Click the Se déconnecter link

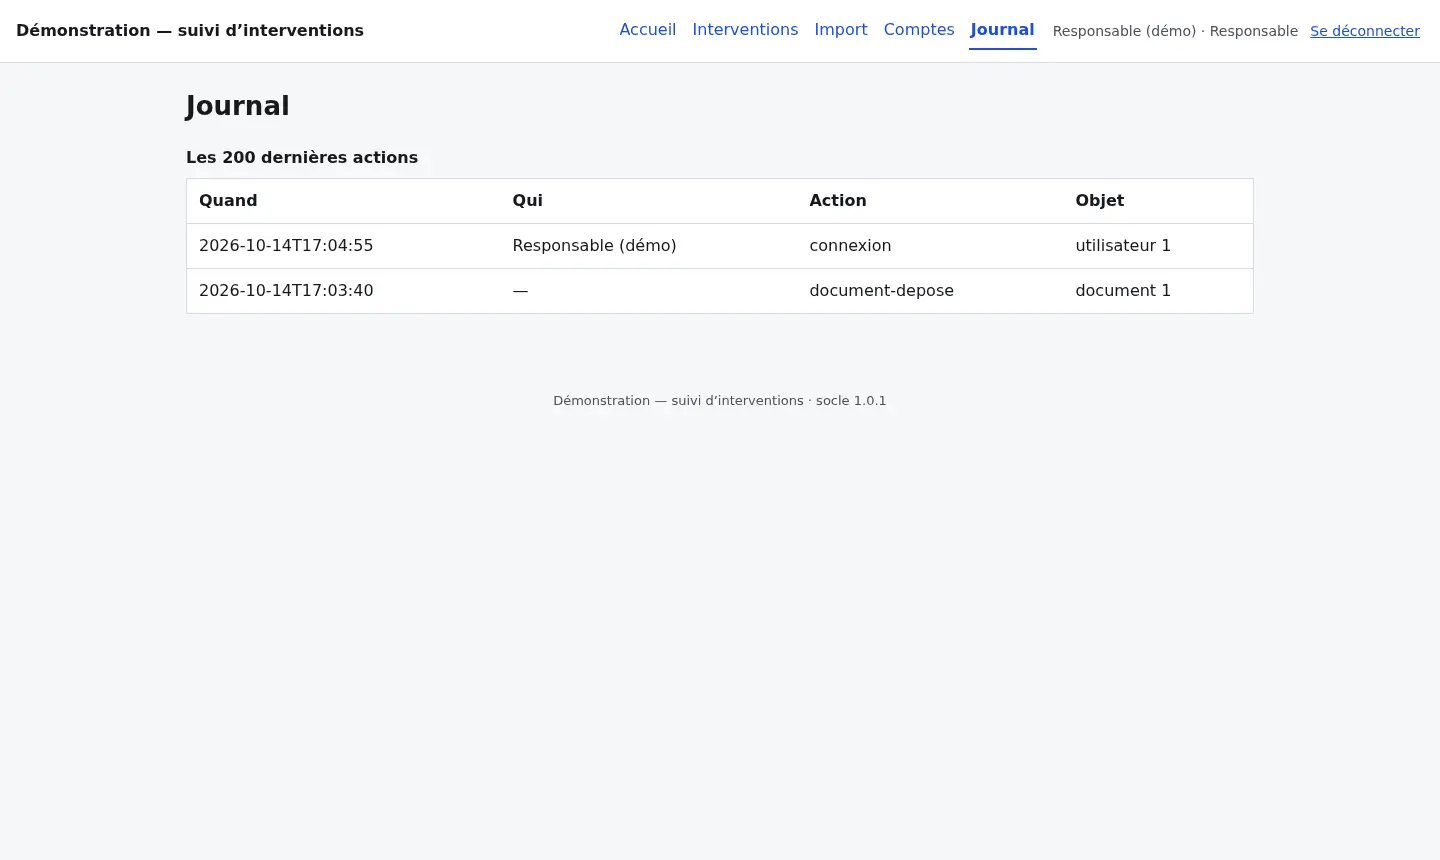[1365, 31]
